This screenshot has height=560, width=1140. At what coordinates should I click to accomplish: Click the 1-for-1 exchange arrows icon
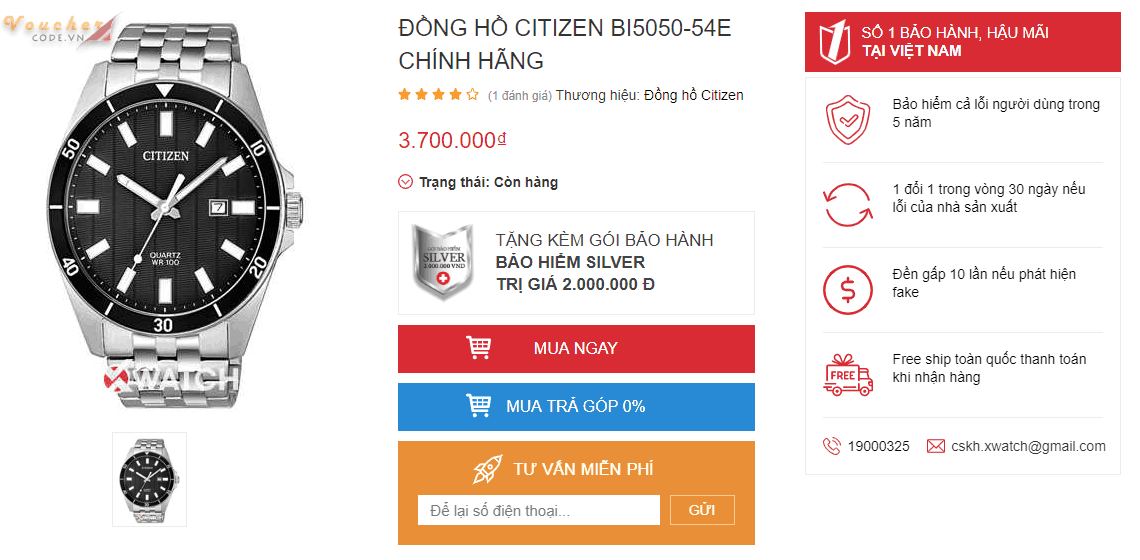(847, 205)
